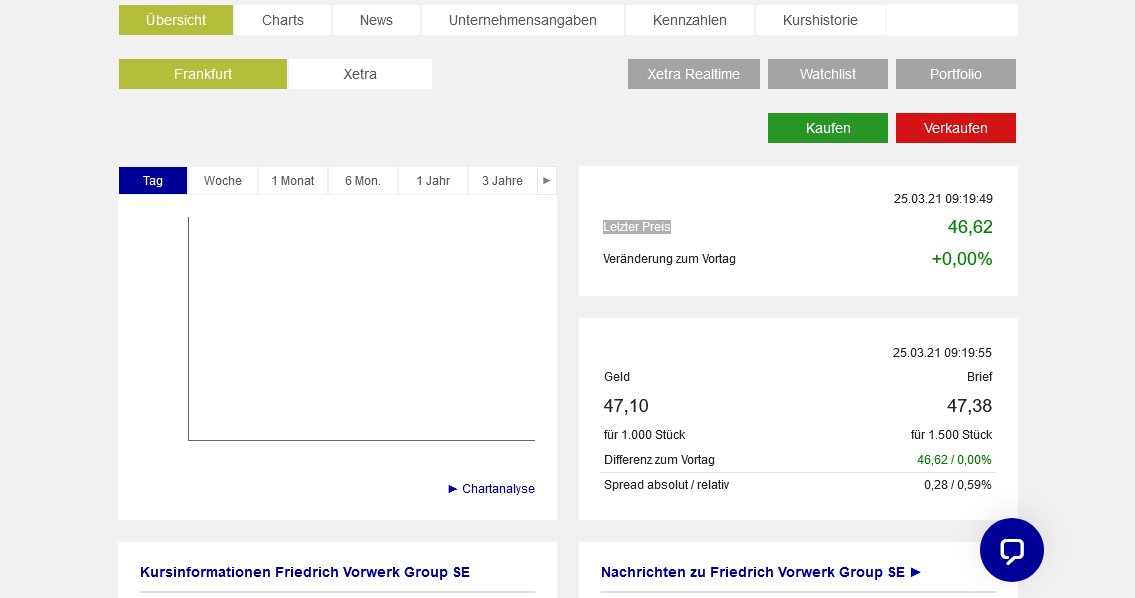The image size is (1135, 598).
Task: Open the Kurshistorie tab
Action: 819,19
